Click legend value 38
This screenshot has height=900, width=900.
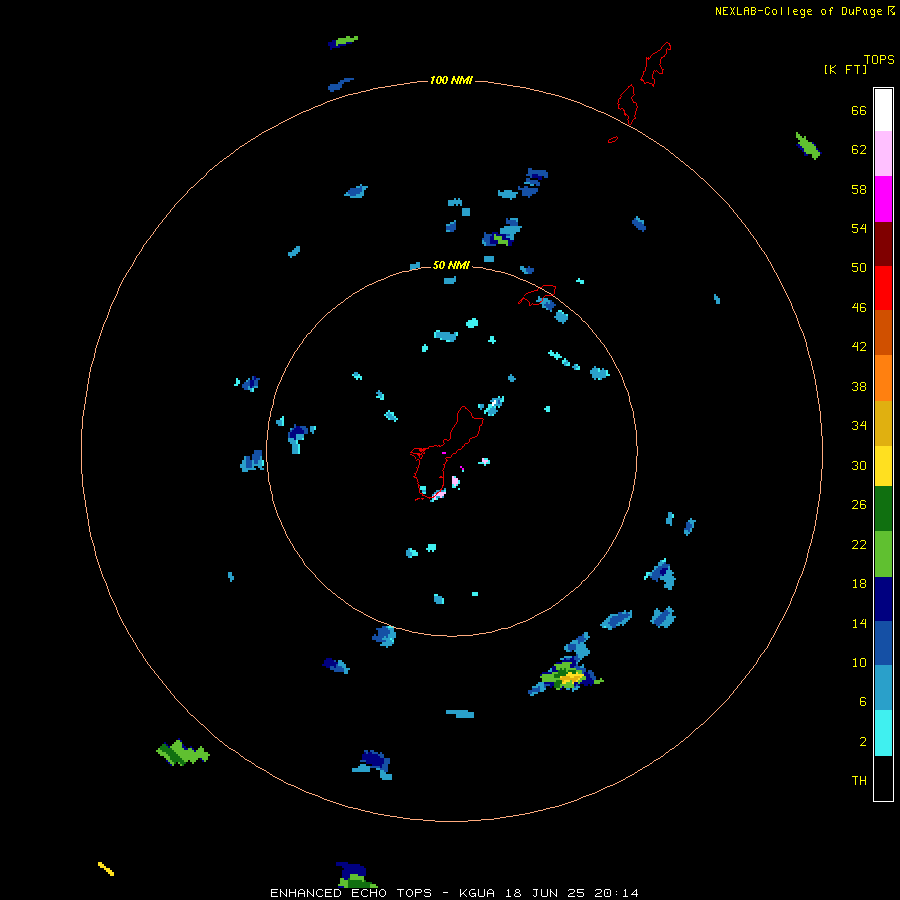coord(859,386)
